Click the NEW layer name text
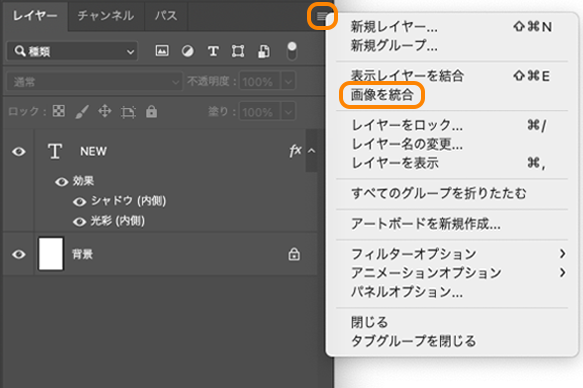This screenshot has height=388, width=583. tap(93, 151)
